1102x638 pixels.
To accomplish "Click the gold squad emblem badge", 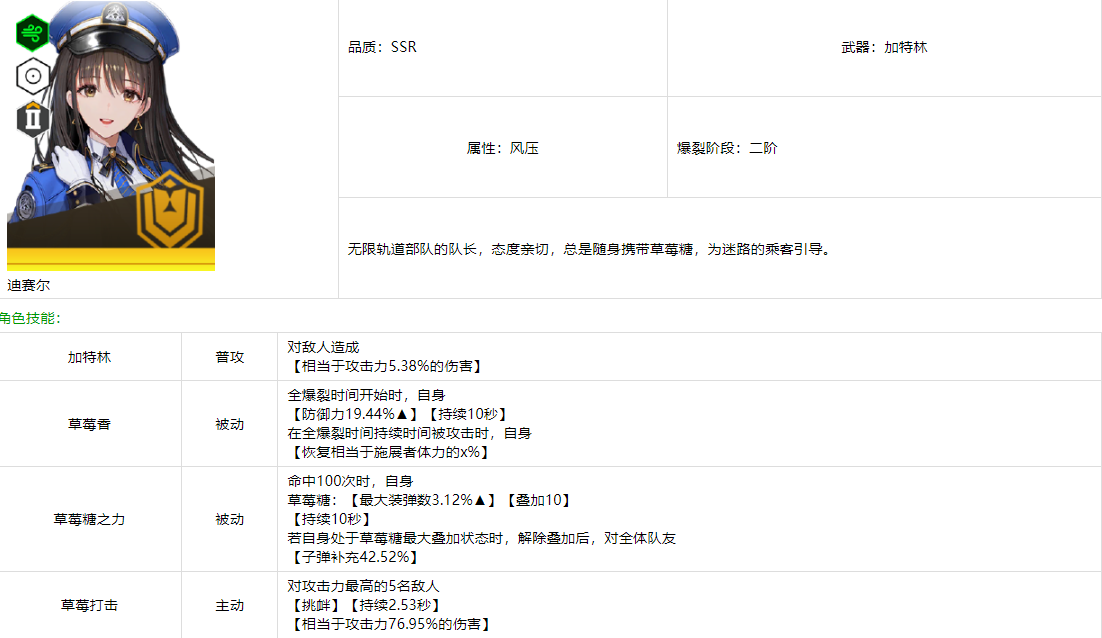I will coord(170,209).
